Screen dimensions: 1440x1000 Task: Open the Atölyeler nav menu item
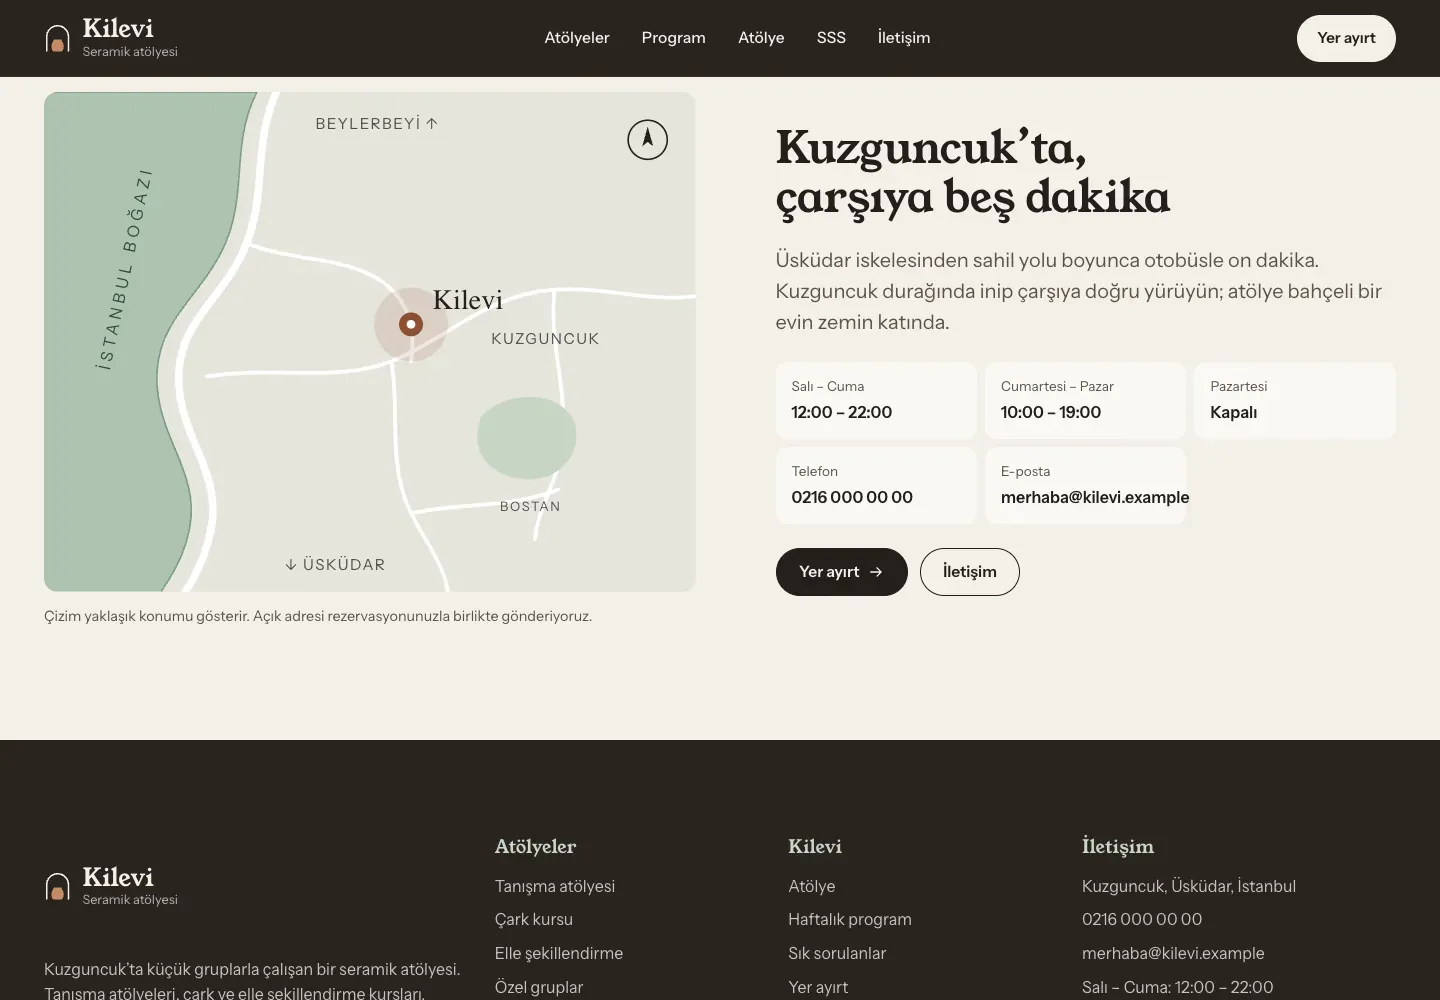(577, 38)
